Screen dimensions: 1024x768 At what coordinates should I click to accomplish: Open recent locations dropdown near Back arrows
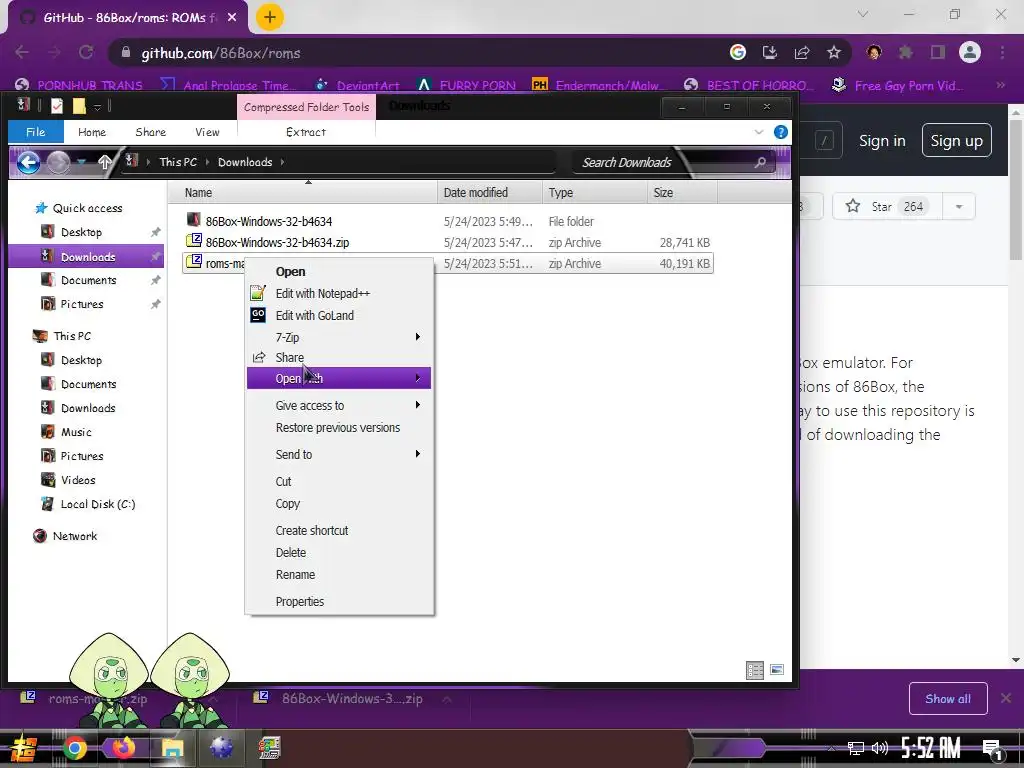pyautogui.click(x=82, y=162)
